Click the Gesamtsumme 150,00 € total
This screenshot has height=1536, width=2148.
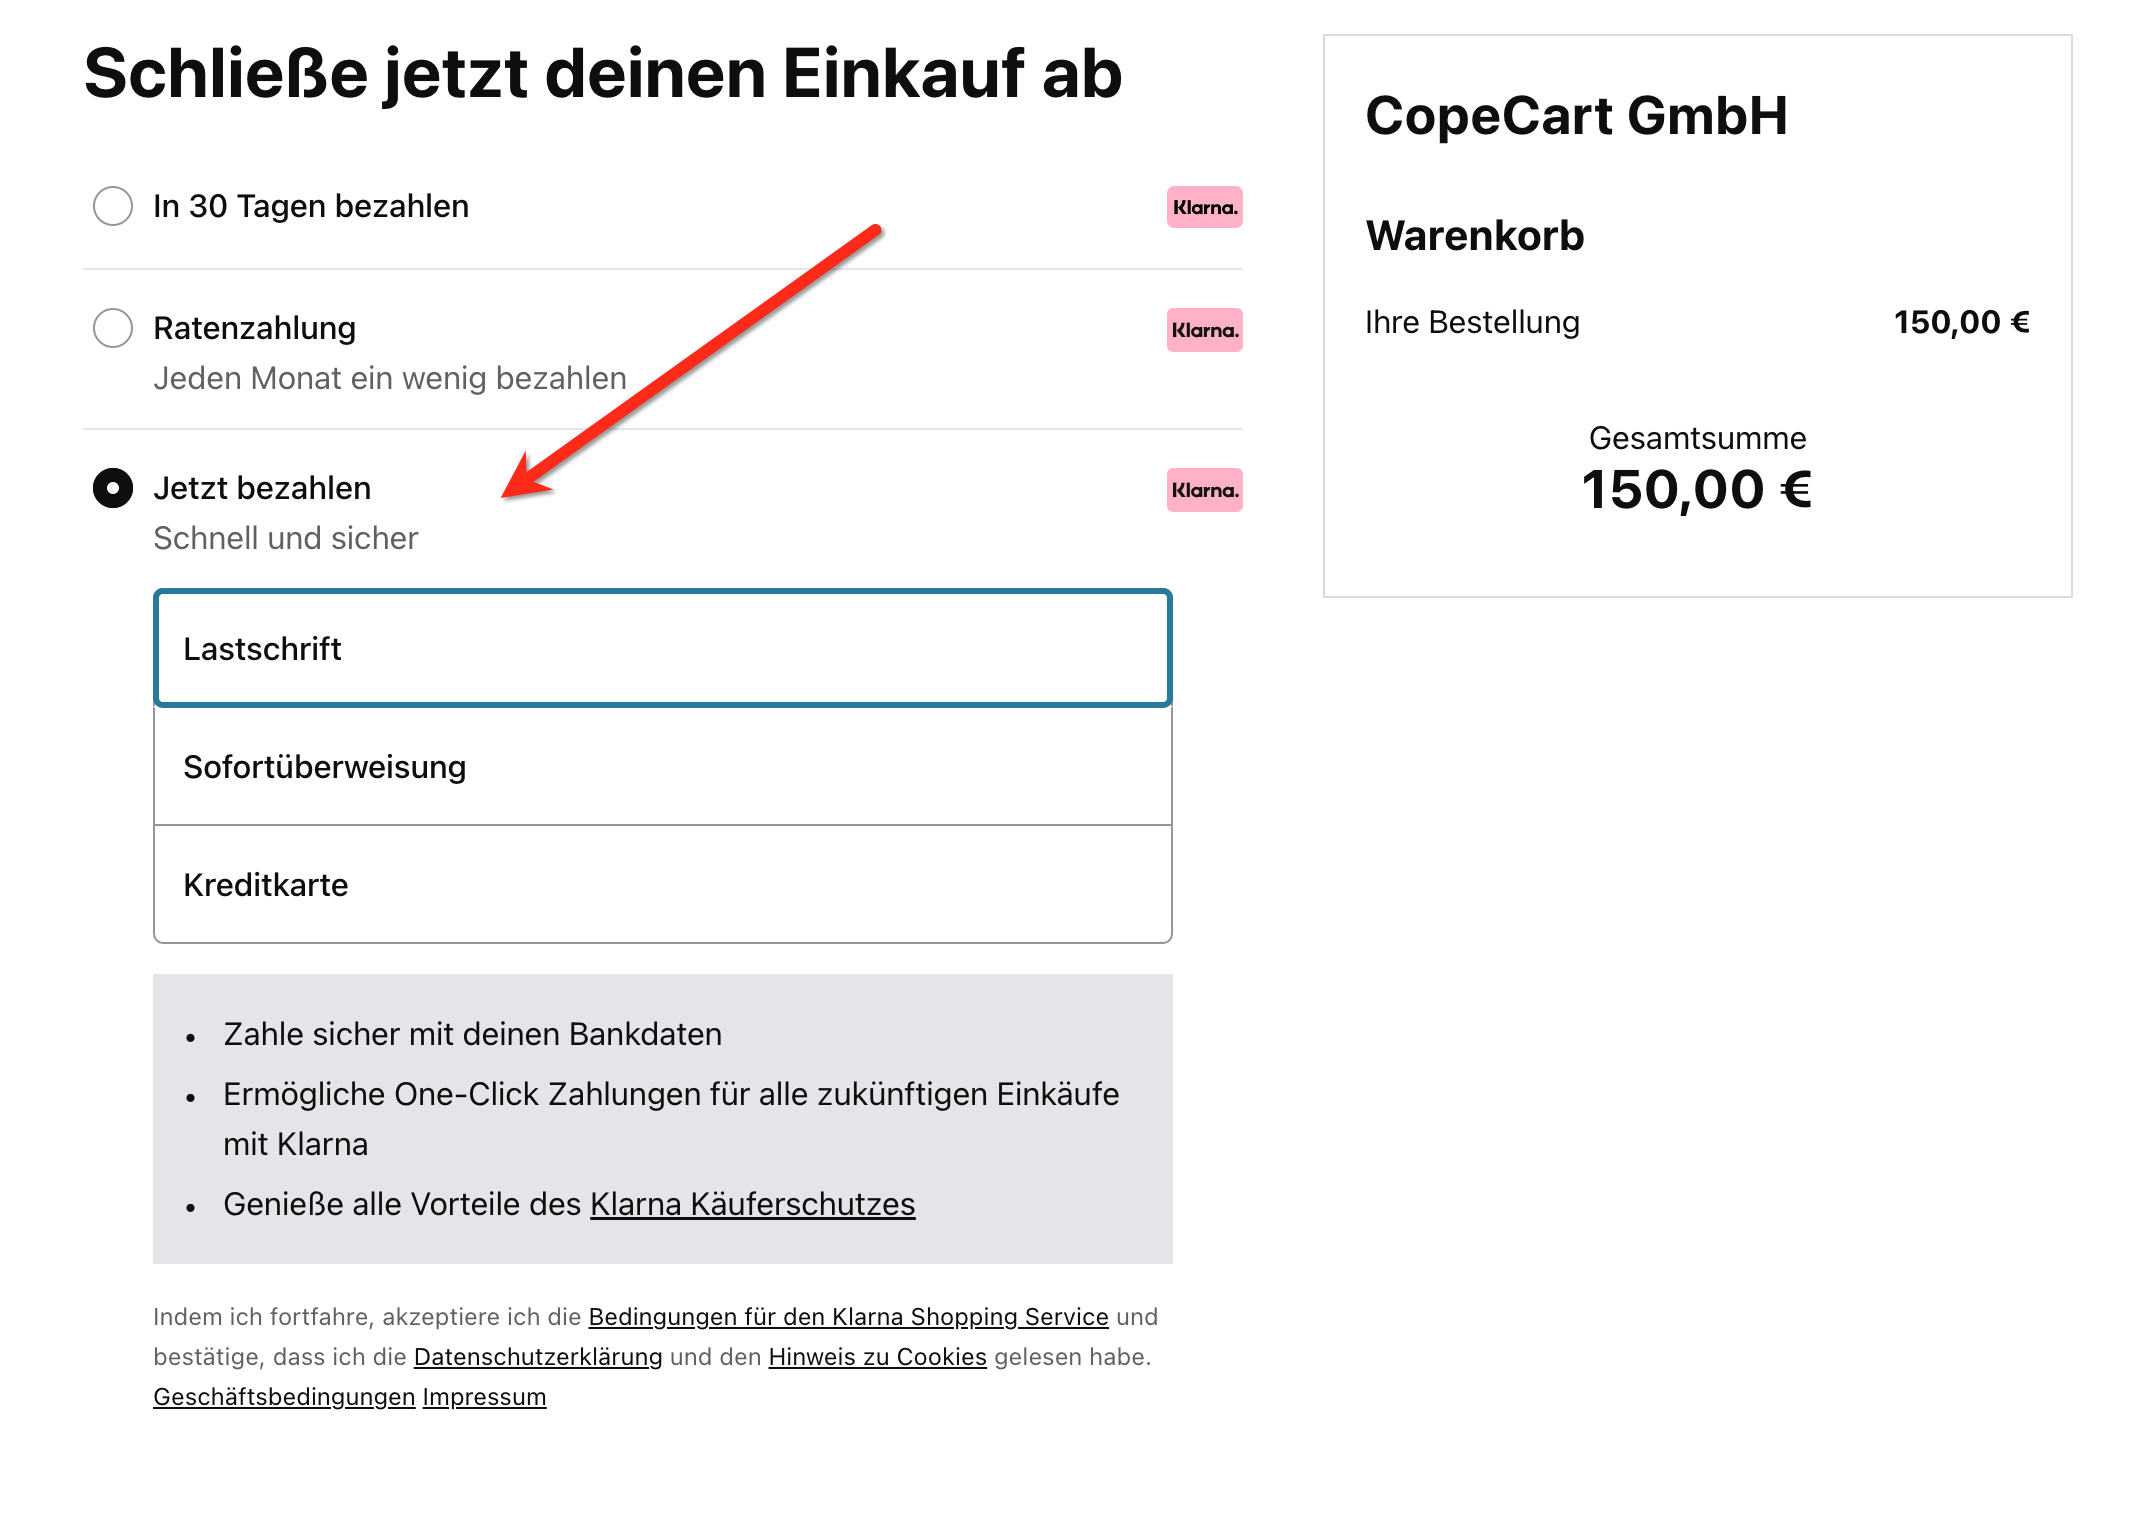[1697, 489]
